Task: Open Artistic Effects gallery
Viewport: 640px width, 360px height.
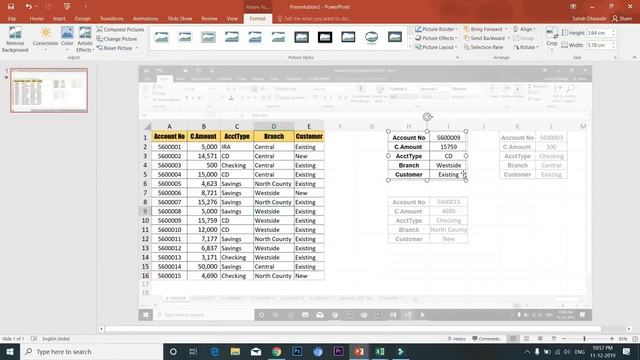Action: tap(85, 40)
